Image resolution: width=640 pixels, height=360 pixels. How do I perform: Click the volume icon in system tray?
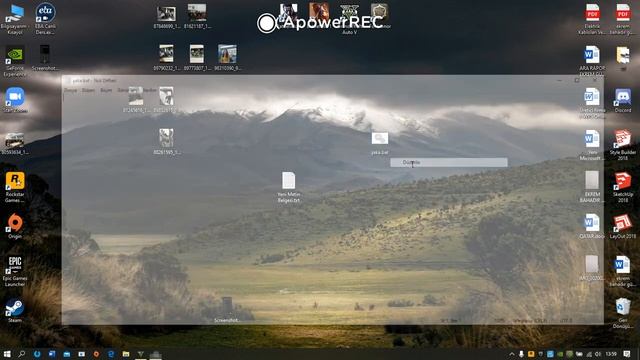(598, 354)
